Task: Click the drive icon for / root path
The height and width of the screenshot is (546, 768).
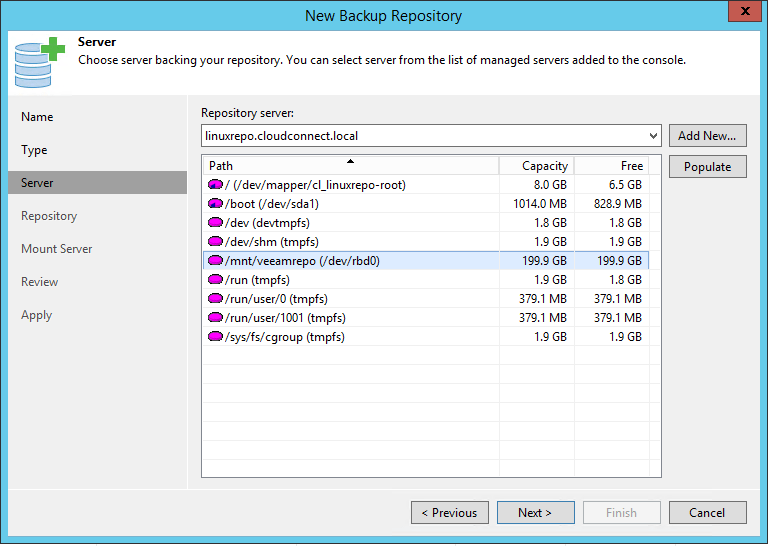Action: coord(215,185)
